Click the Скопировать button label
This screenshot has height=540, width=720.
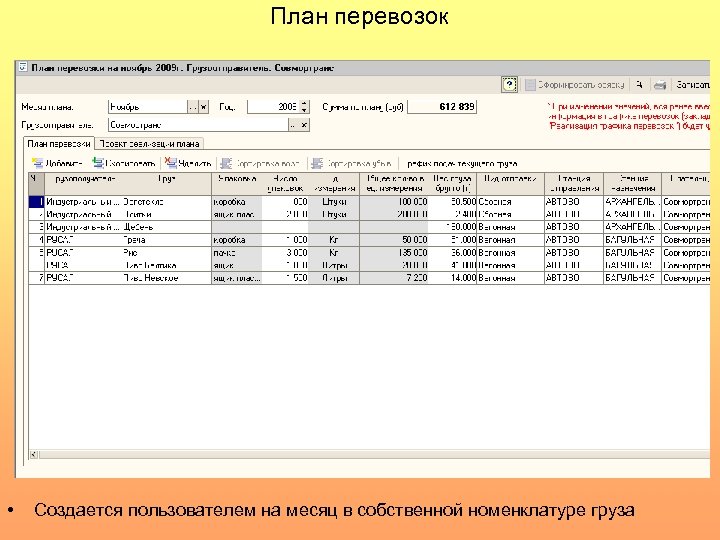(x=130, y=163)
